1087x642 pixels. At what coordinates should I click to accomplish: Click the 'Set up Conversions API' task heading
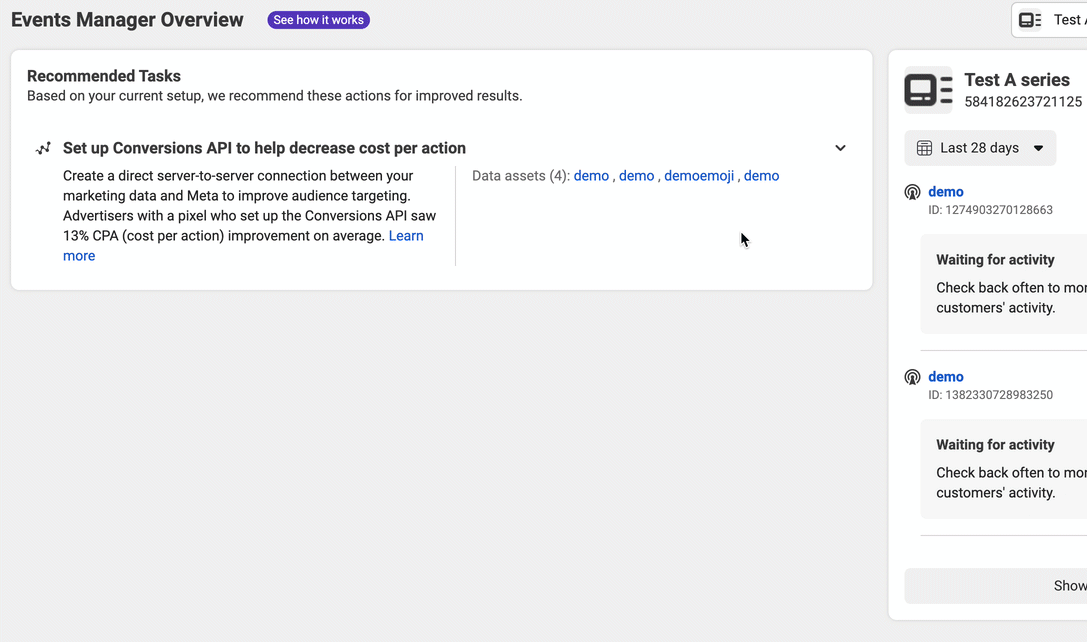(264, 148)
